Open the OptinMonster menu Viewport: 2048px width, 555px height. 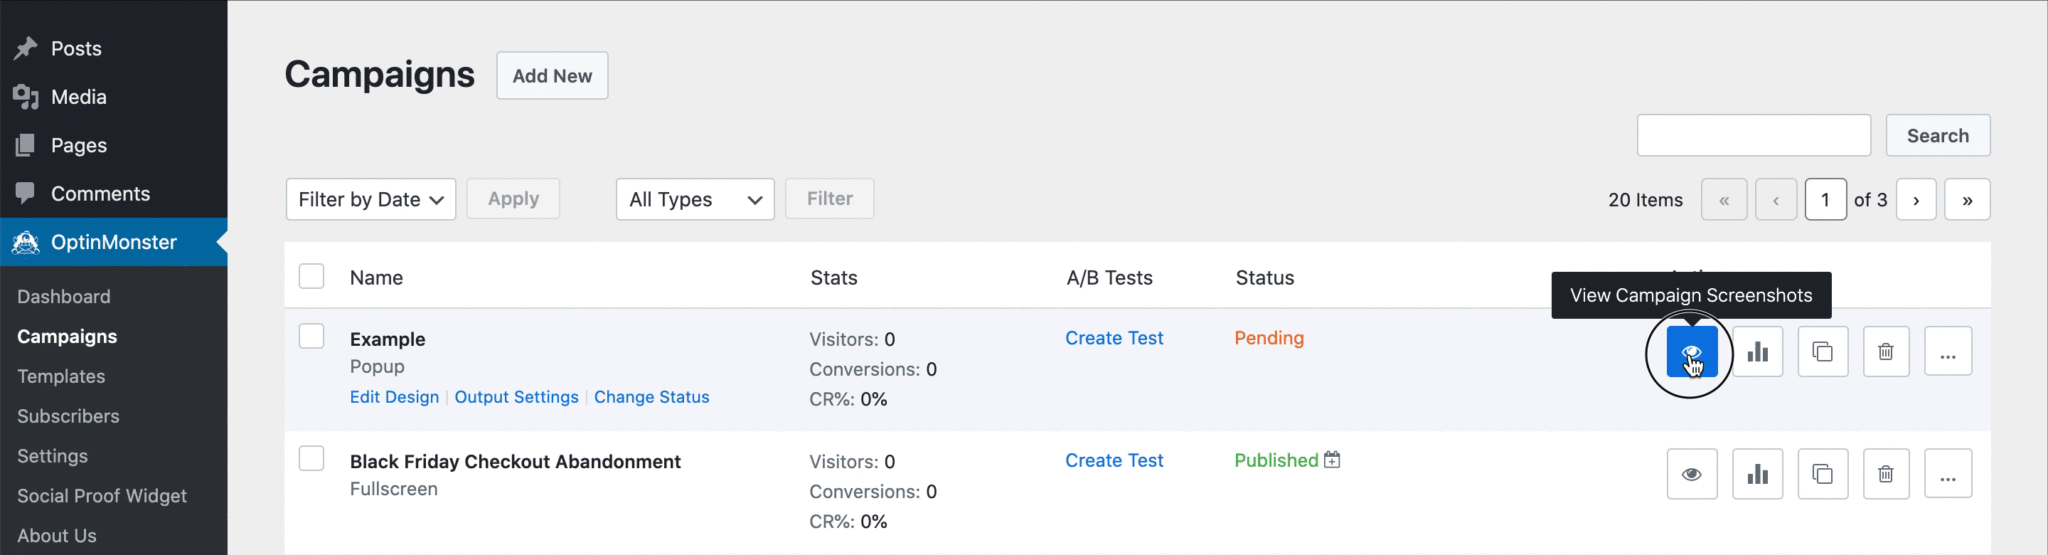[114, 242]
